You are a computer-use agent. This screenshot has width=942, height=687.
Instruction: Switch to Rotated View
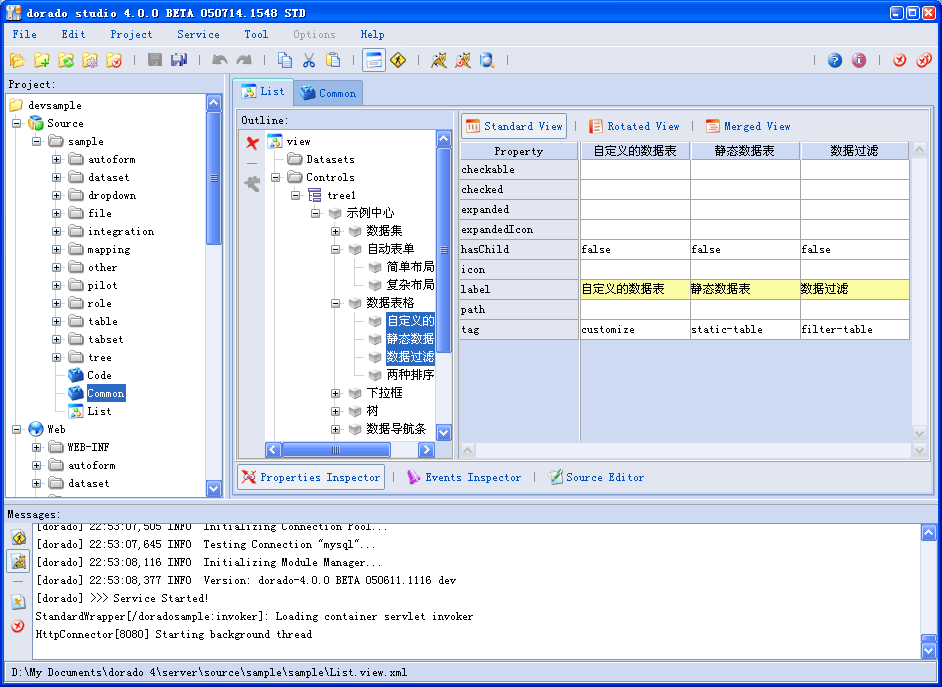(x=634, y=126)
